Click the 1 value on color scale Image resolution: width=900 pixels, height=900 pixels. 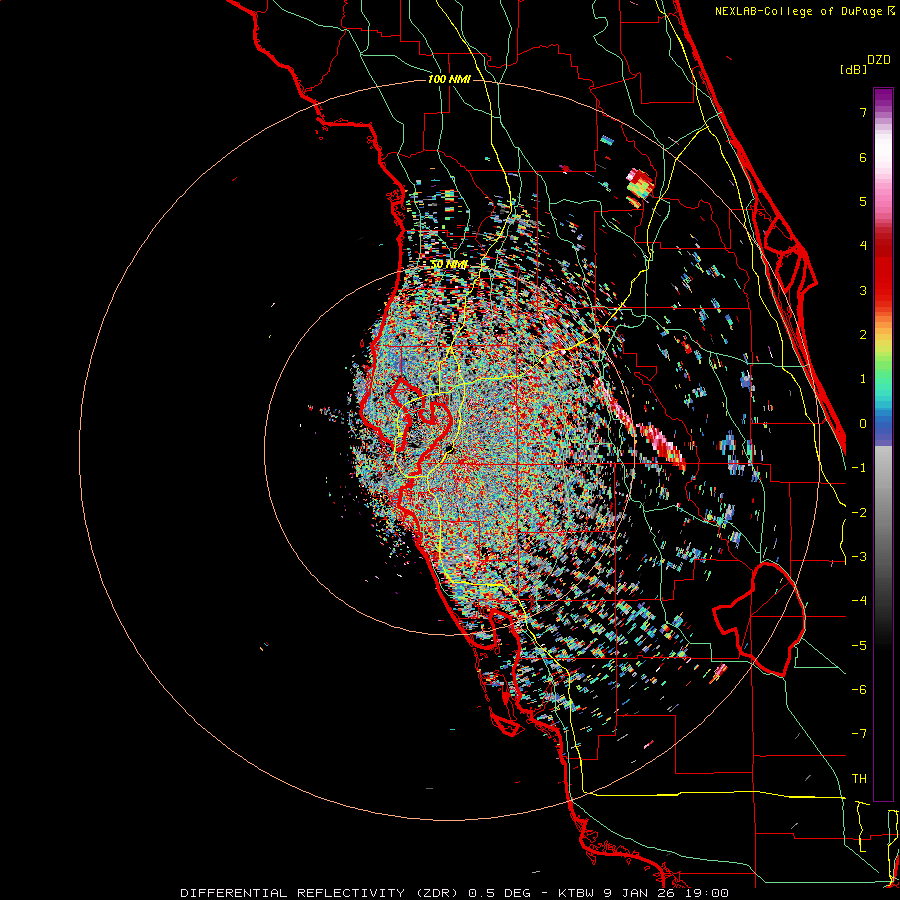point(863,379)
